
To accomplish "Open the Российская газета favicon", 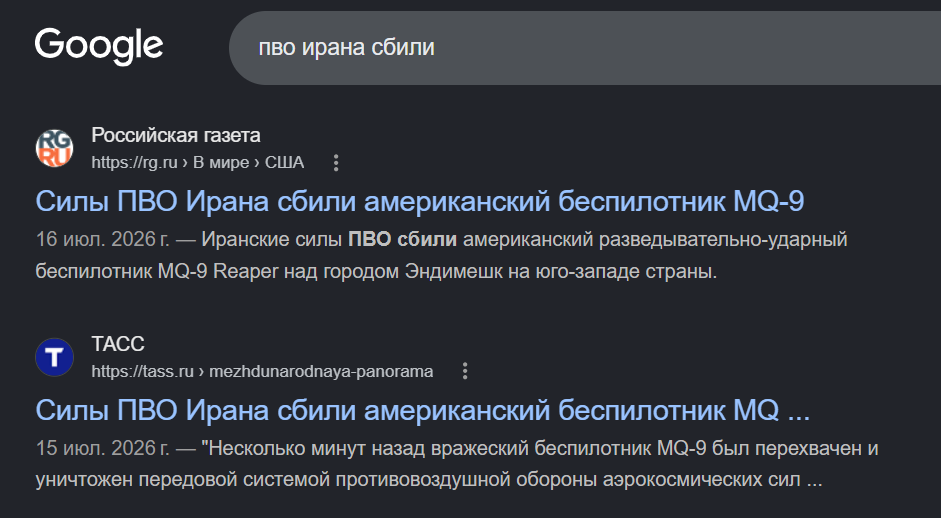I will tap(55, 148).
